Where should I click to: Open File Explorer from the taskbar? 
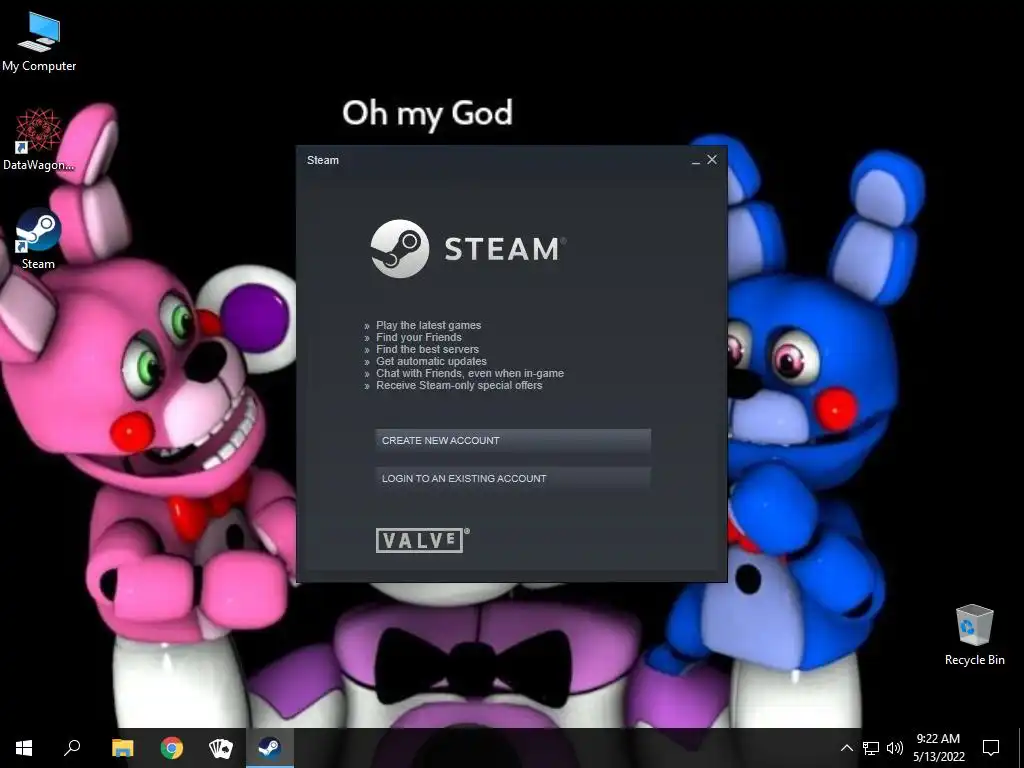pos(122,748)
